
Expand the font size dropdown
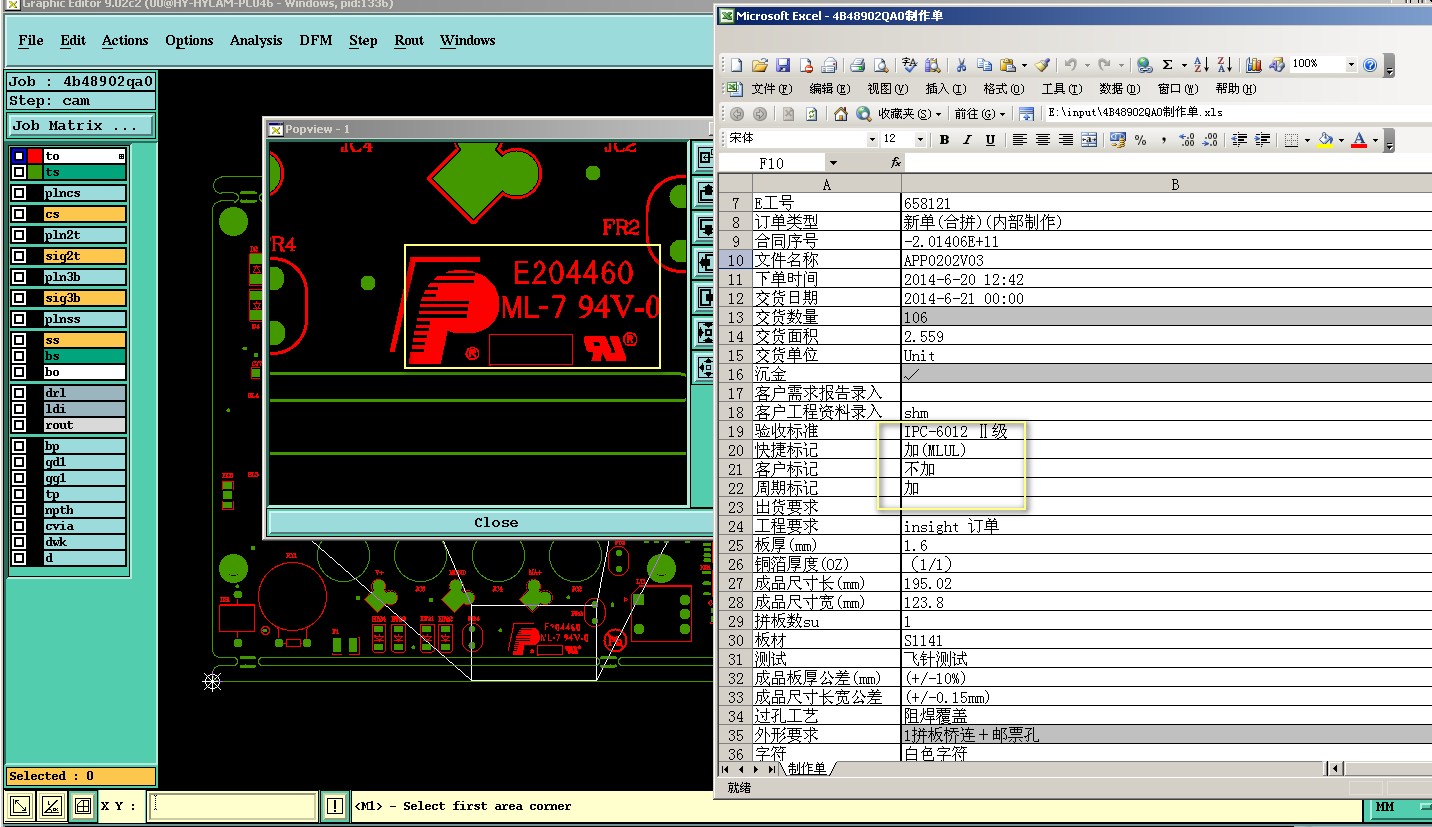918,140
